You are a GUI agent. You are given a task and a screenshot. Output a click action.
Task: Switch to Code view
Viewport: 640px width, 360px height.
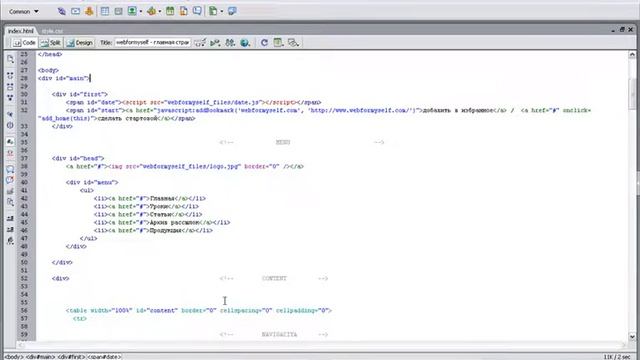[x=24, y=42]
